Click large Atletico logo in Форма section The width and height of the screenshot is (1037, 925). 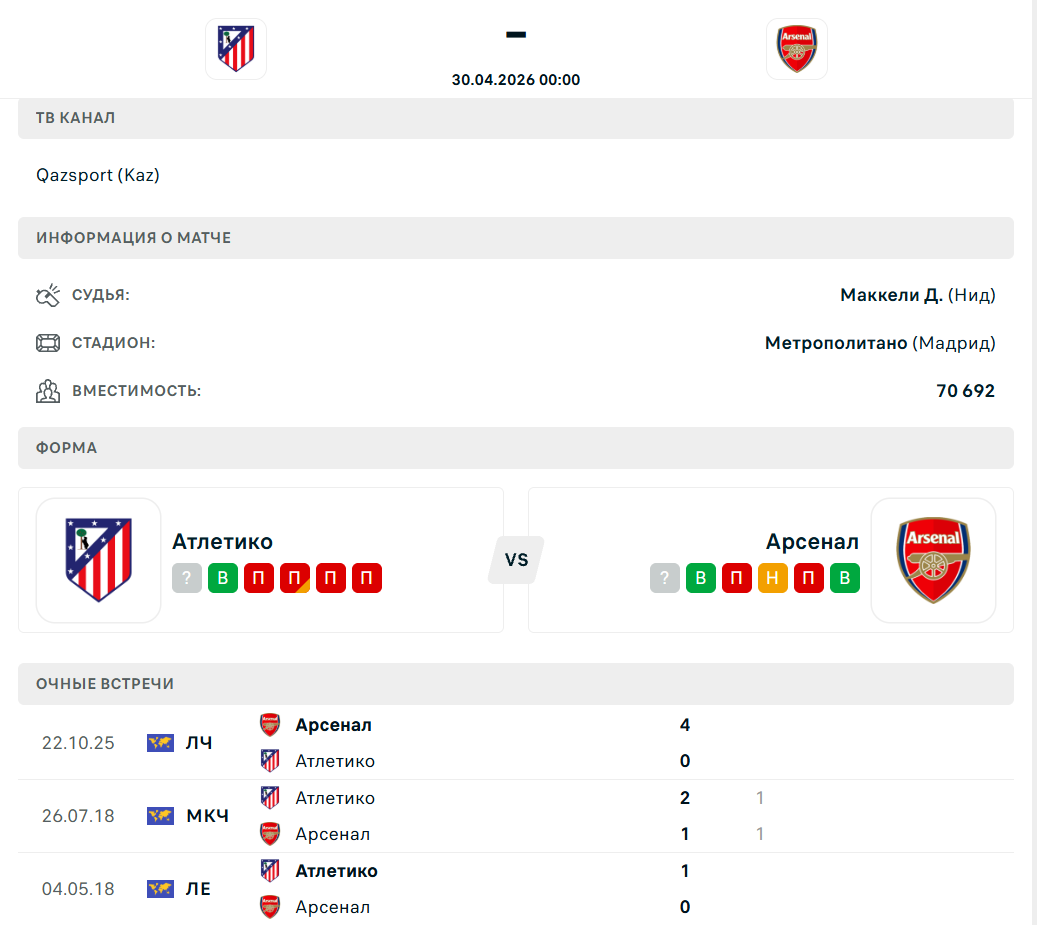click(x=98, y=560)
